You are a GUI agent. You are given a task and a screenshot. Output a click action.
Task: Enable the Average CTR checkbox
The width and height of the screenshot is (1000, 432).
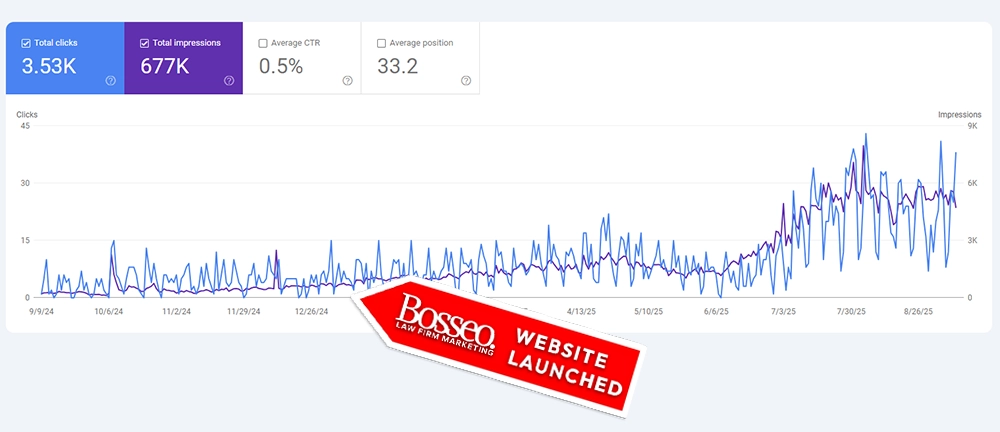click(263, 43)
